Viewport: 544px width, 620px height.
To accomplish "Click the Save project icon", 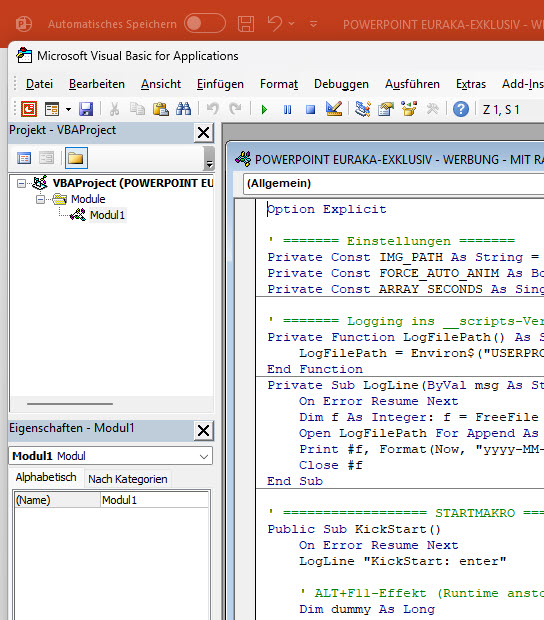I will pyautogui.click(x=86, y=109).
